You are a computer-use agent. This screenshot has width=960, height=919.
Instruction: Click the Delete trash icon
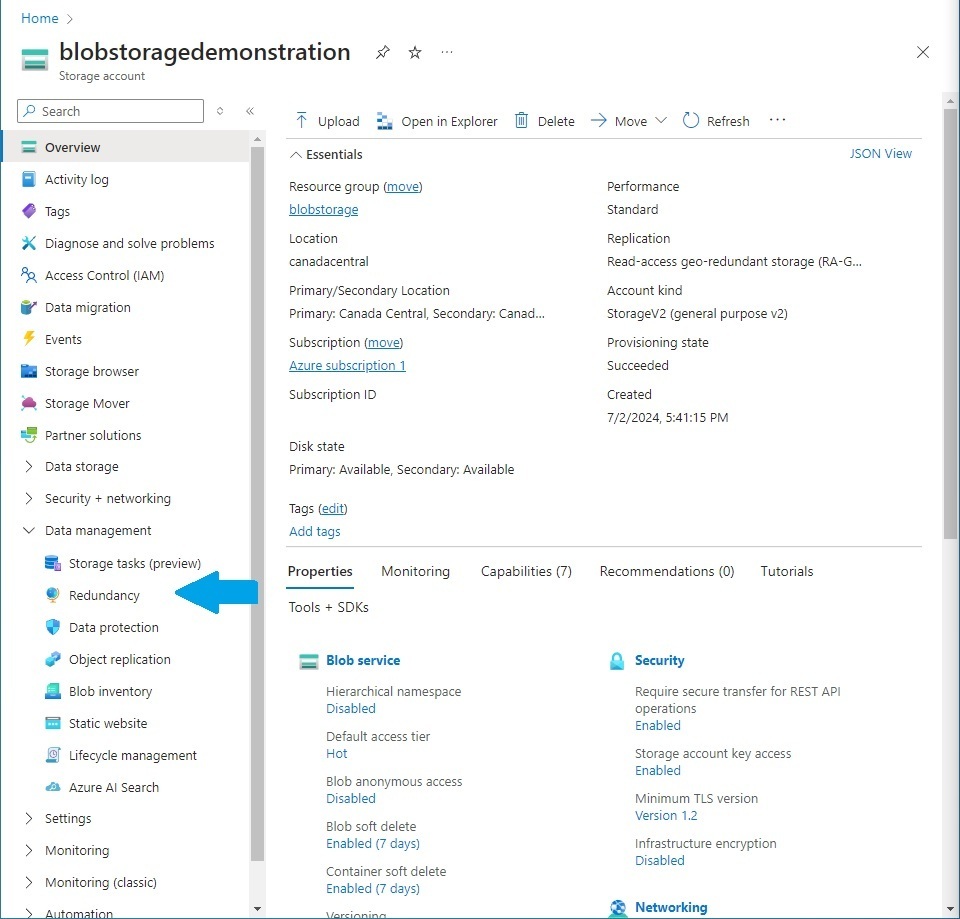pos(521,120)
